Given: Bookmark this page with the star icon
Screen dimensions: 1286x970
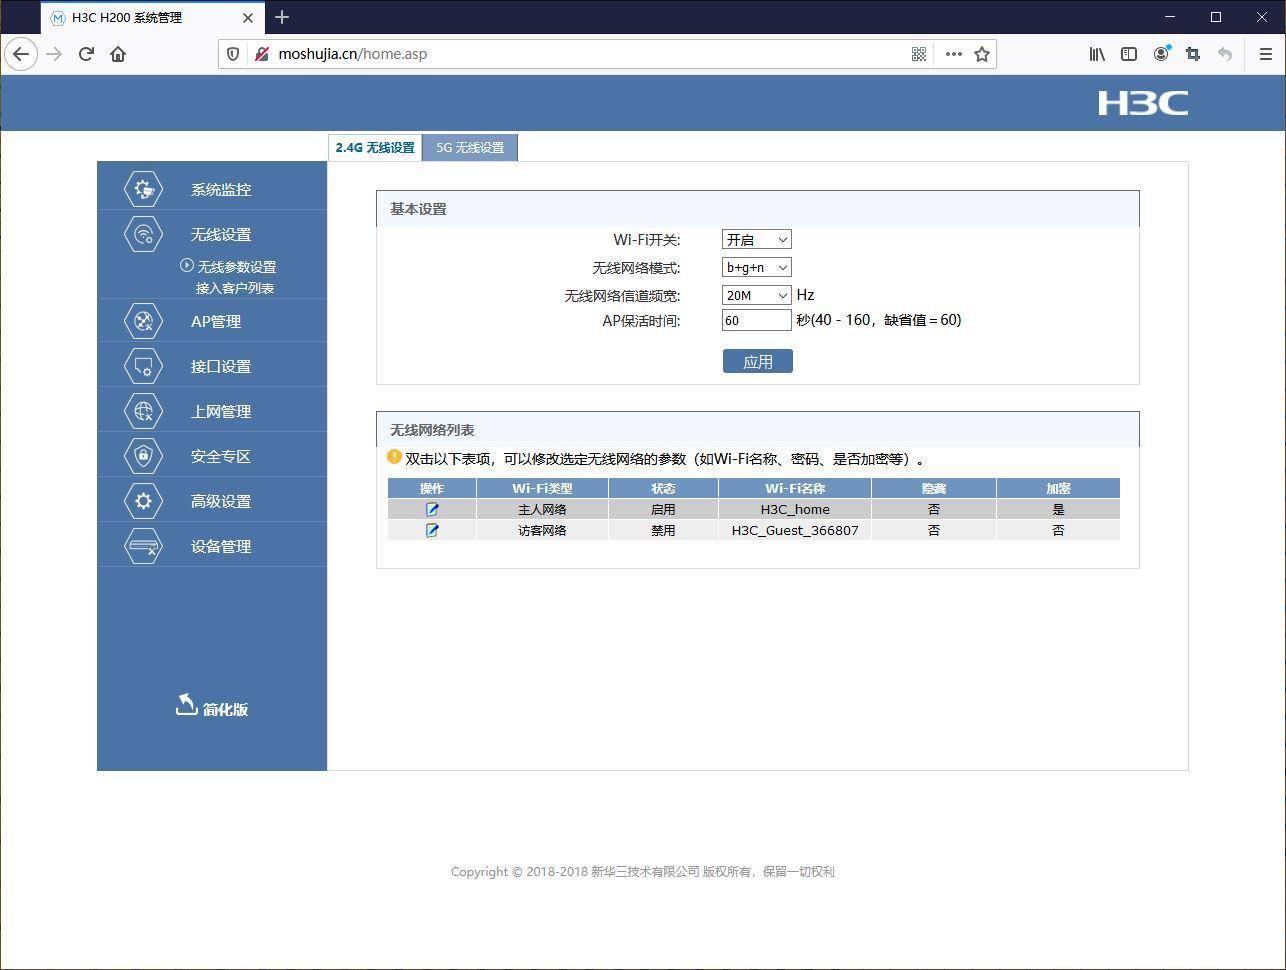Looking at the screenshot, I should click(982, 54).
